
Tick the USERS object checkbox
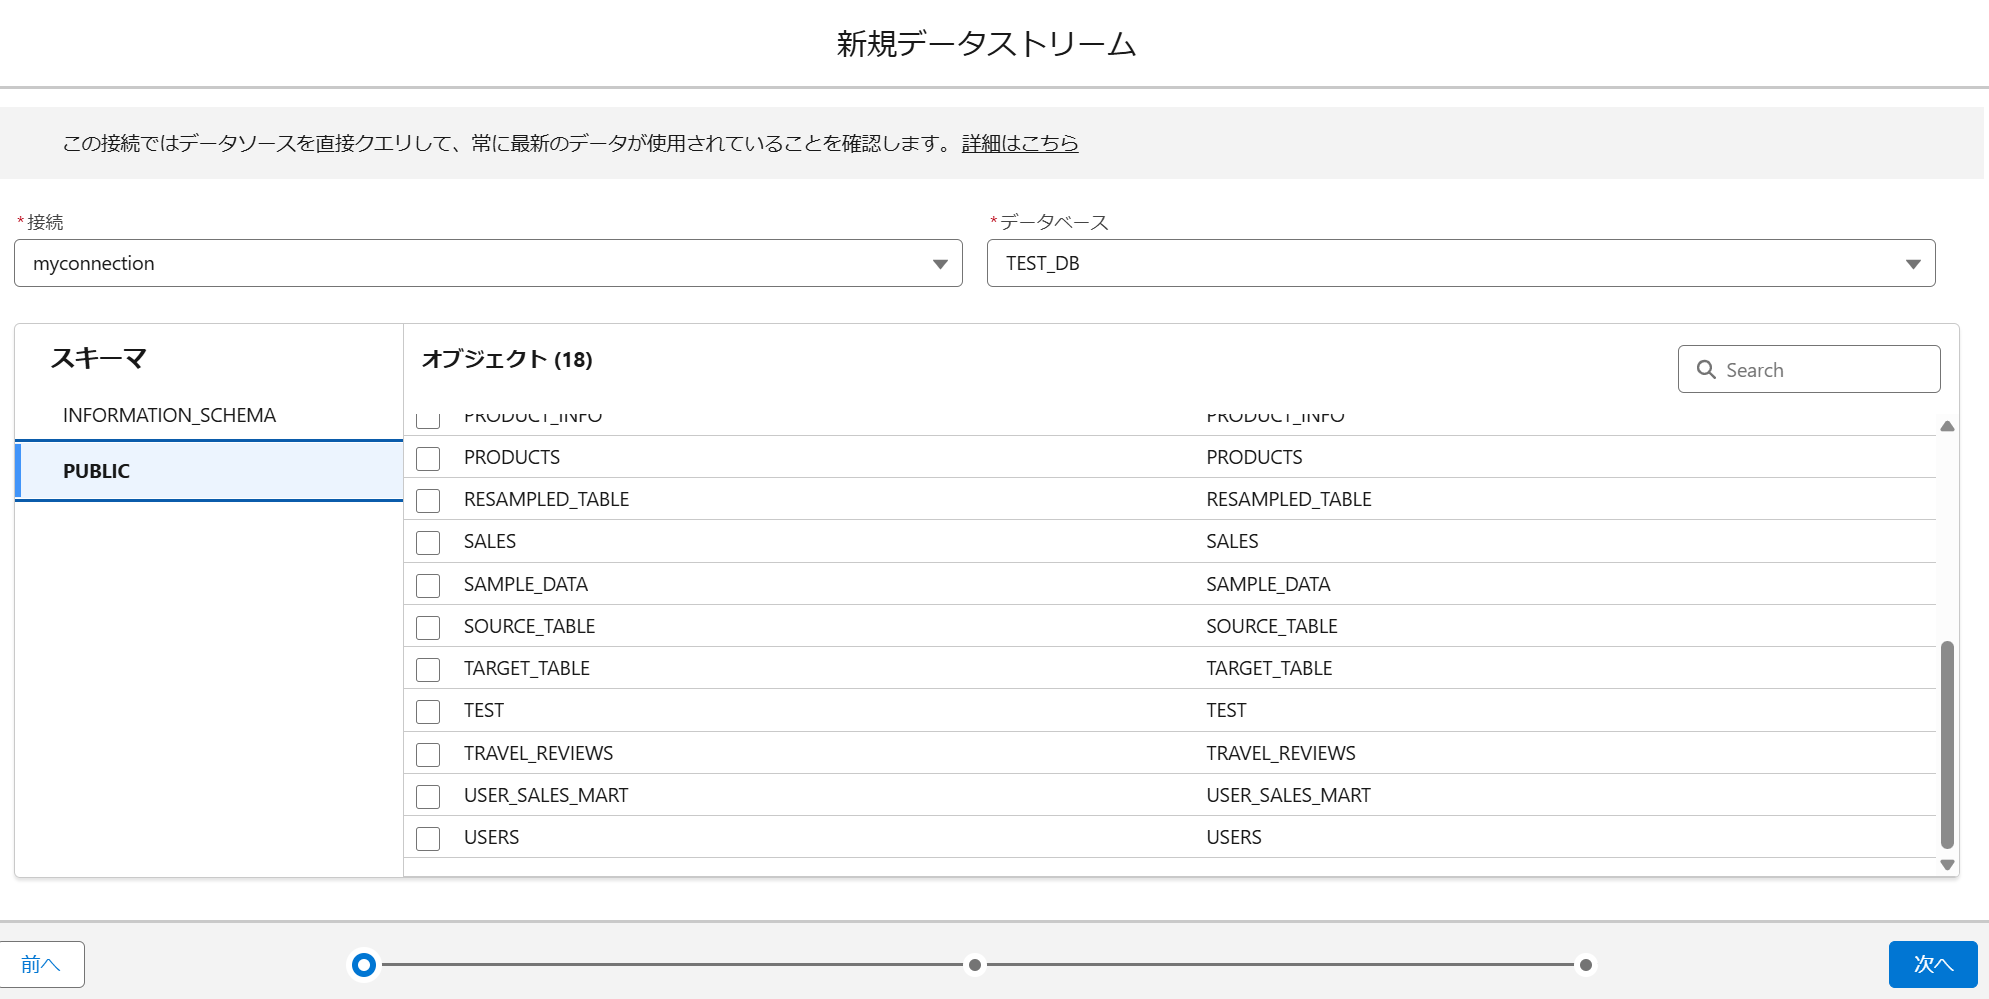point(428,839)
